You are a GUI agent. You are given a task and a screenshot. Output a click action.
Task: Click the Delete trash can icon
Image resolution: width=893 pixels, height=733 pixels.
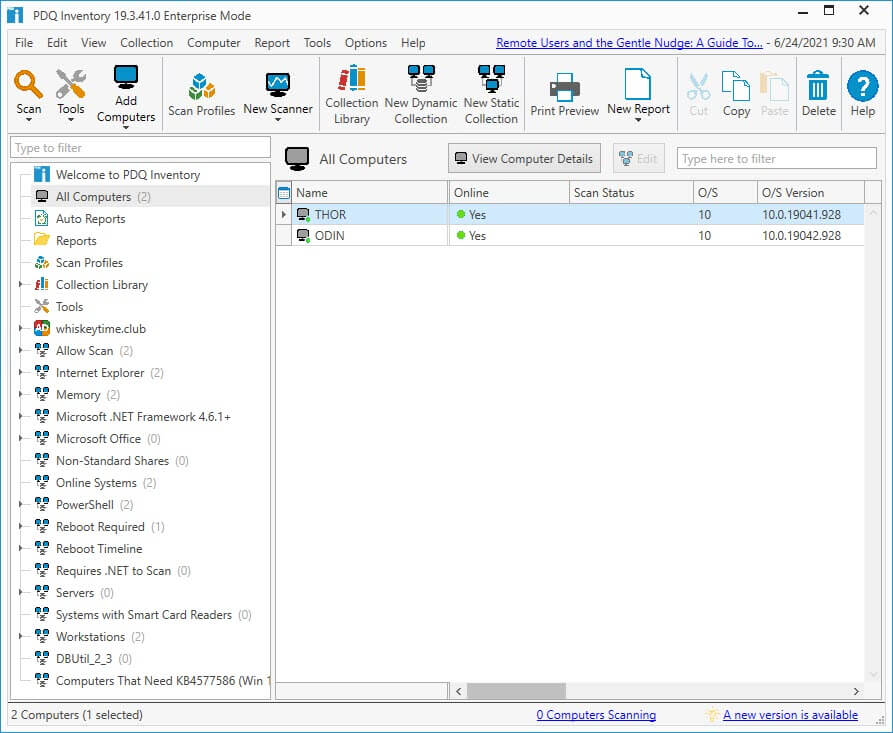click(818, 85)
